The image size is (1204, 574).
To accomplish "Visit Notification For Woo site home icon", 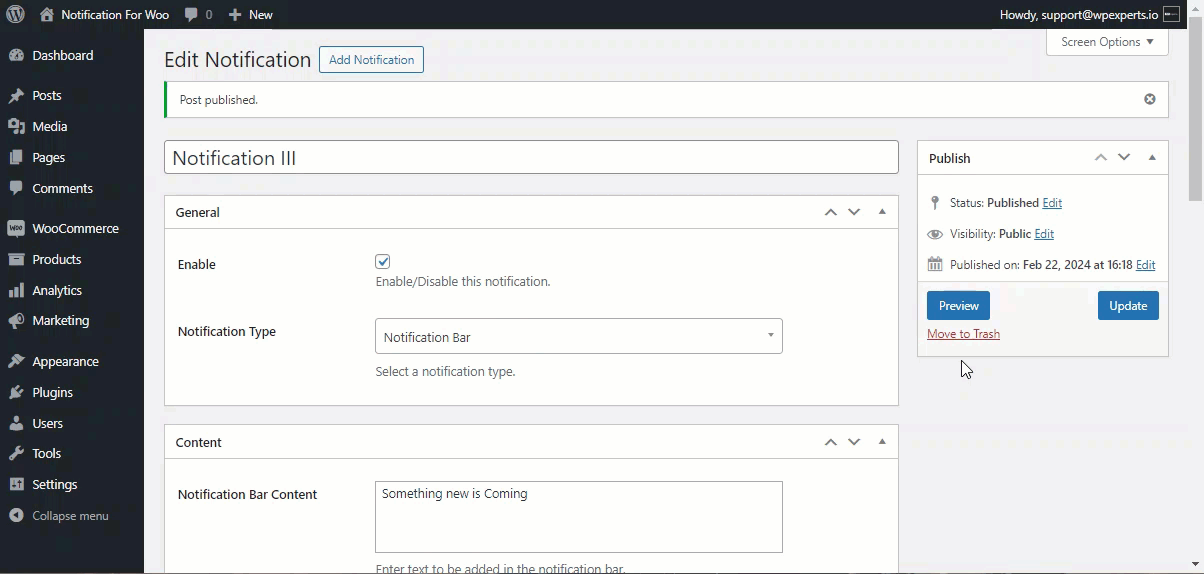I will point(47,14).
